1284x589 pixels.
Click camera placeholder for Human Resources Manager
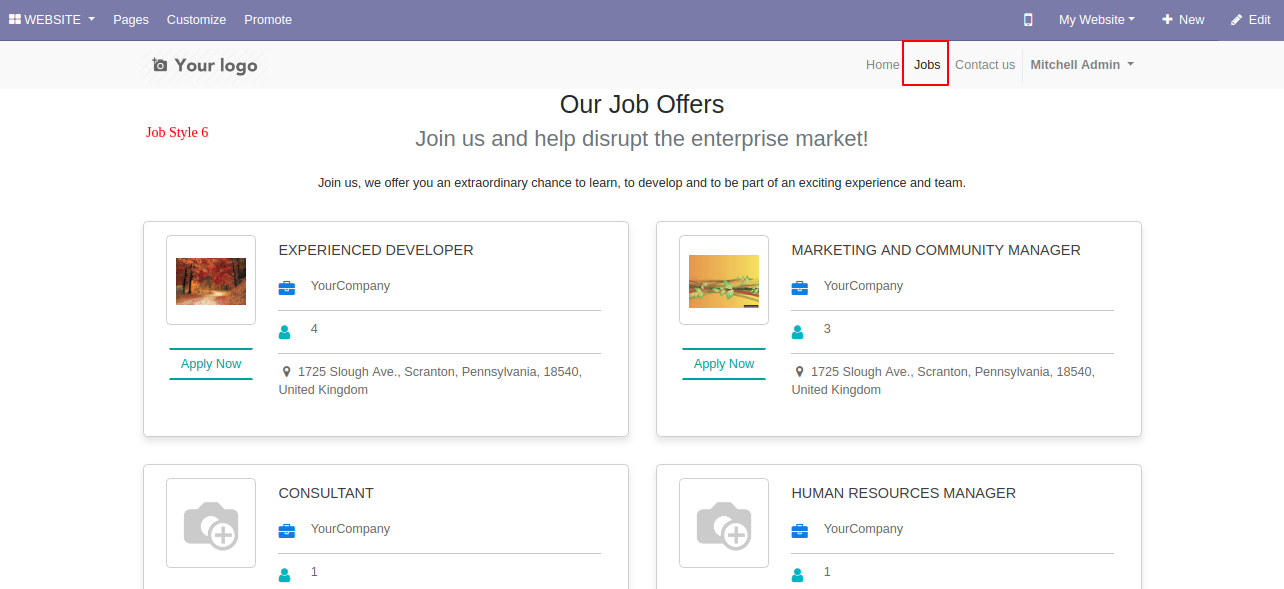[x=724, y=524]
